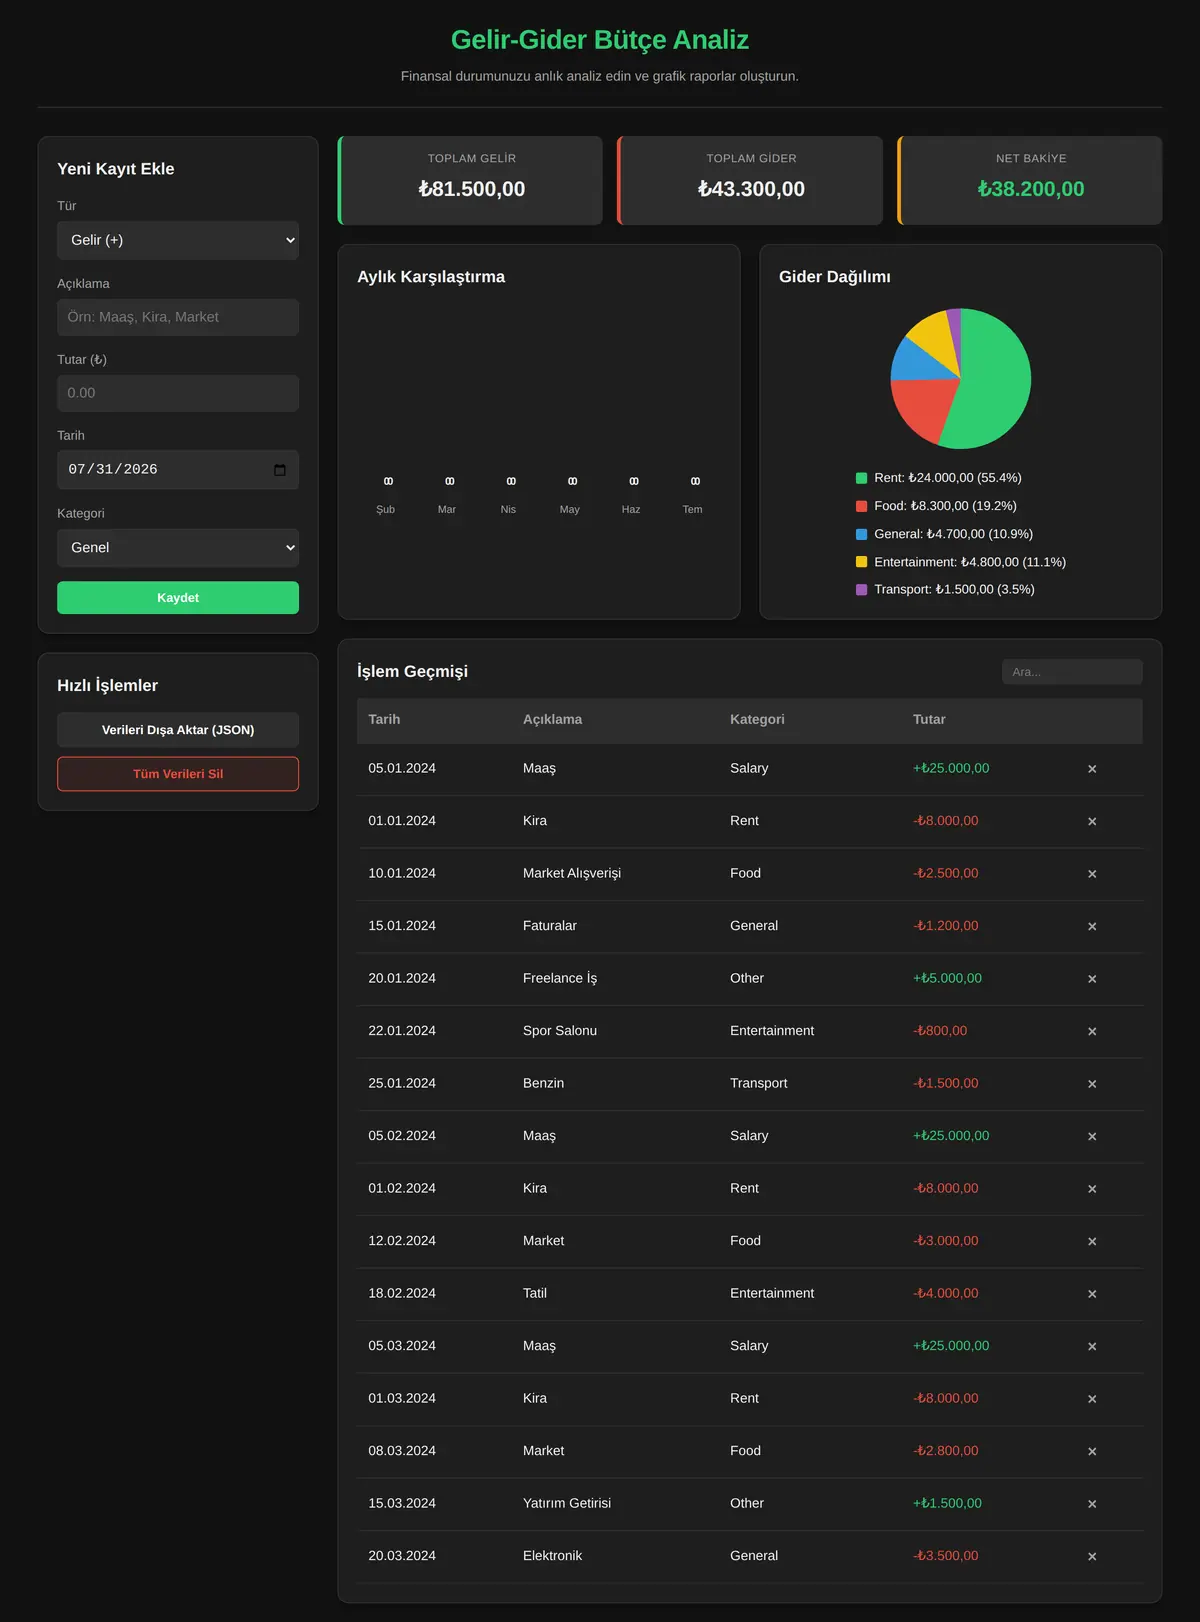
Task: Delete the Faturalar transaction row
Action: pos(1092,926)
